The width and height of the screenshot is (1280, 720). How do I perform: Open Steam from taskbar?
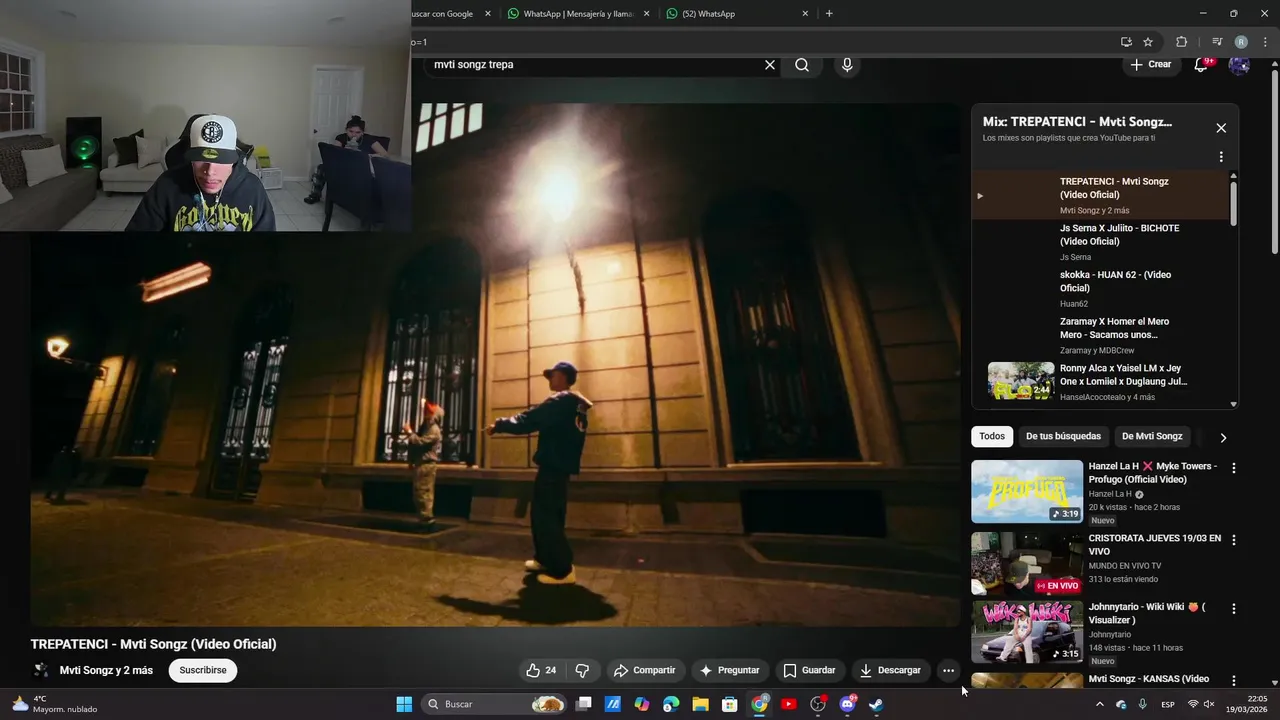876,704
